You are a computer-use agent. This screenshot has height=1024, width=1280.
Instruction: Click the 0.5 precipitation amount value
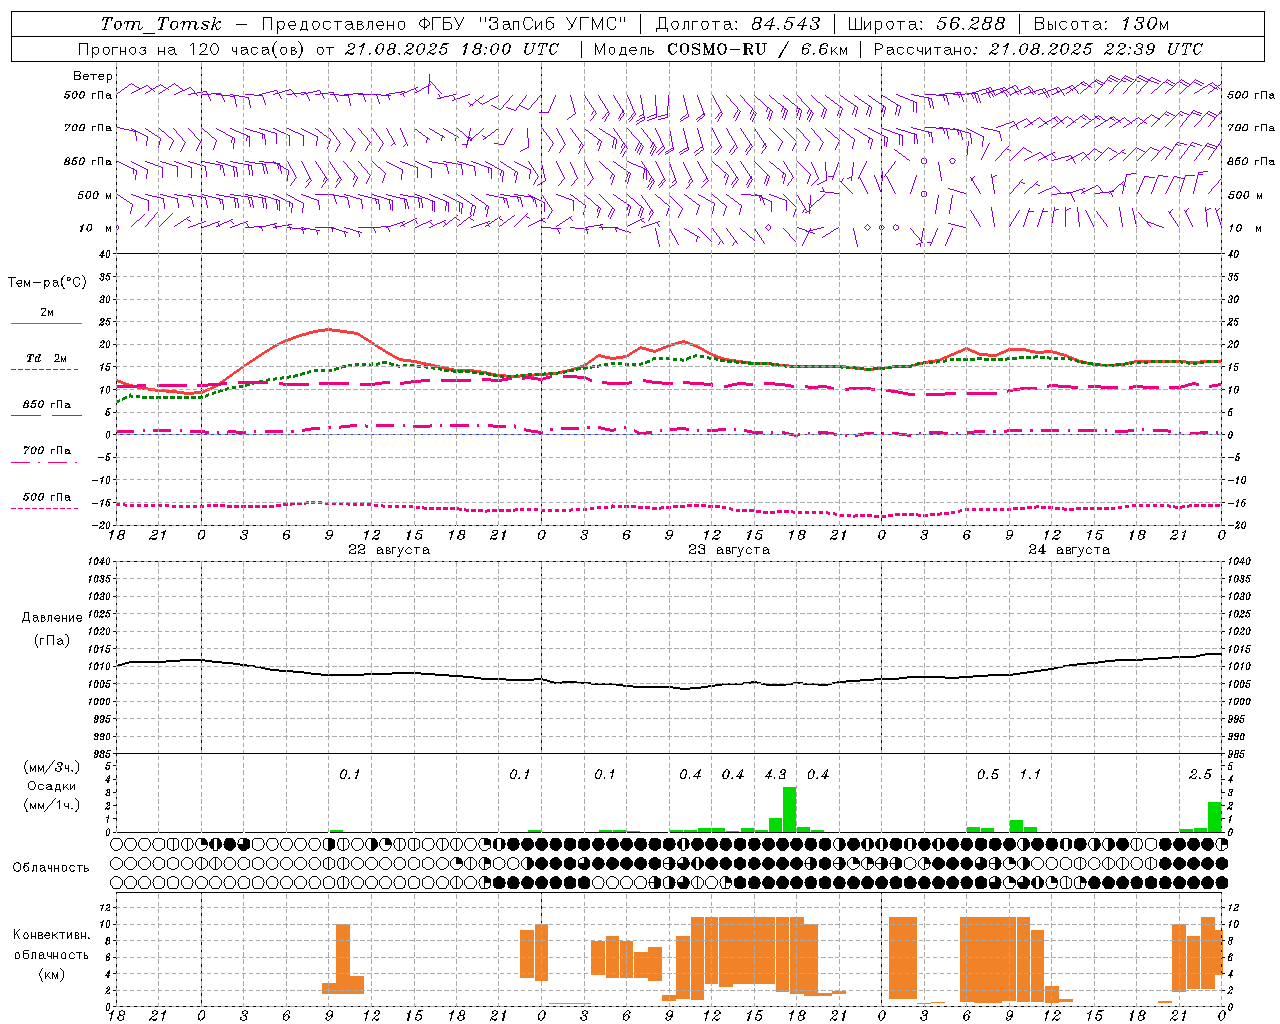point(988,775)
